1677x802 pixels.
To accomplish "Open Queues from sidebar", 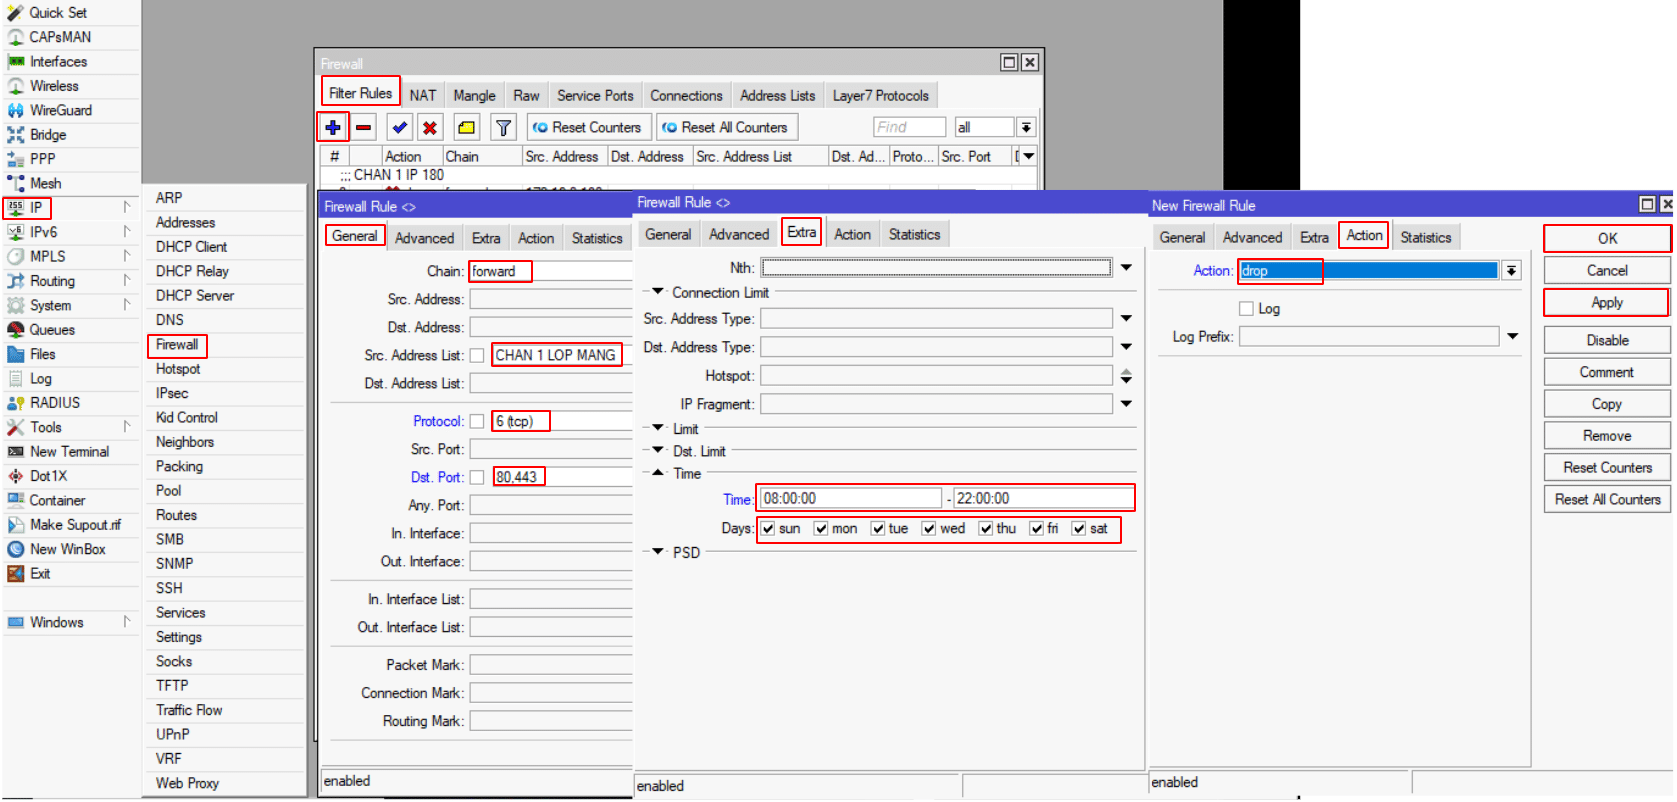I will 52,329.
